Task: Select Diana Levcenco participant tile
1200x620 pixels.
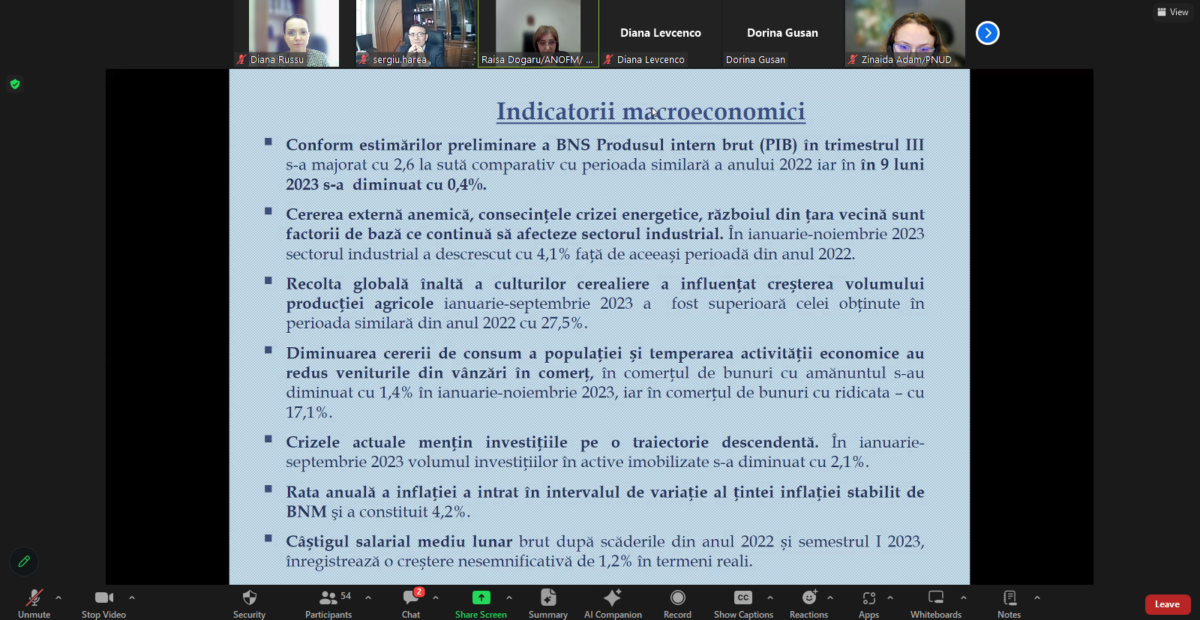Action: pos(660,33)
